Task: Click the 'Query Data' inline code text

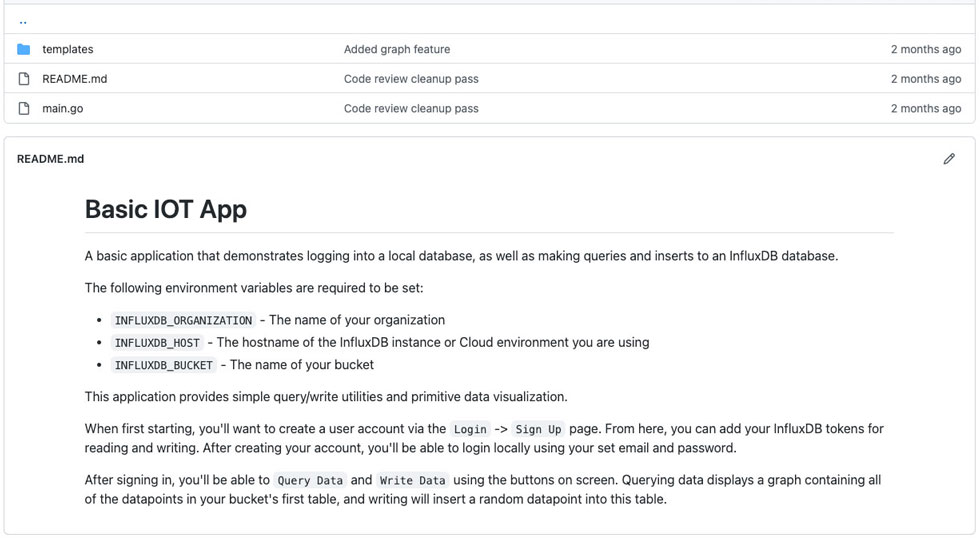Action: coord(310,480)
